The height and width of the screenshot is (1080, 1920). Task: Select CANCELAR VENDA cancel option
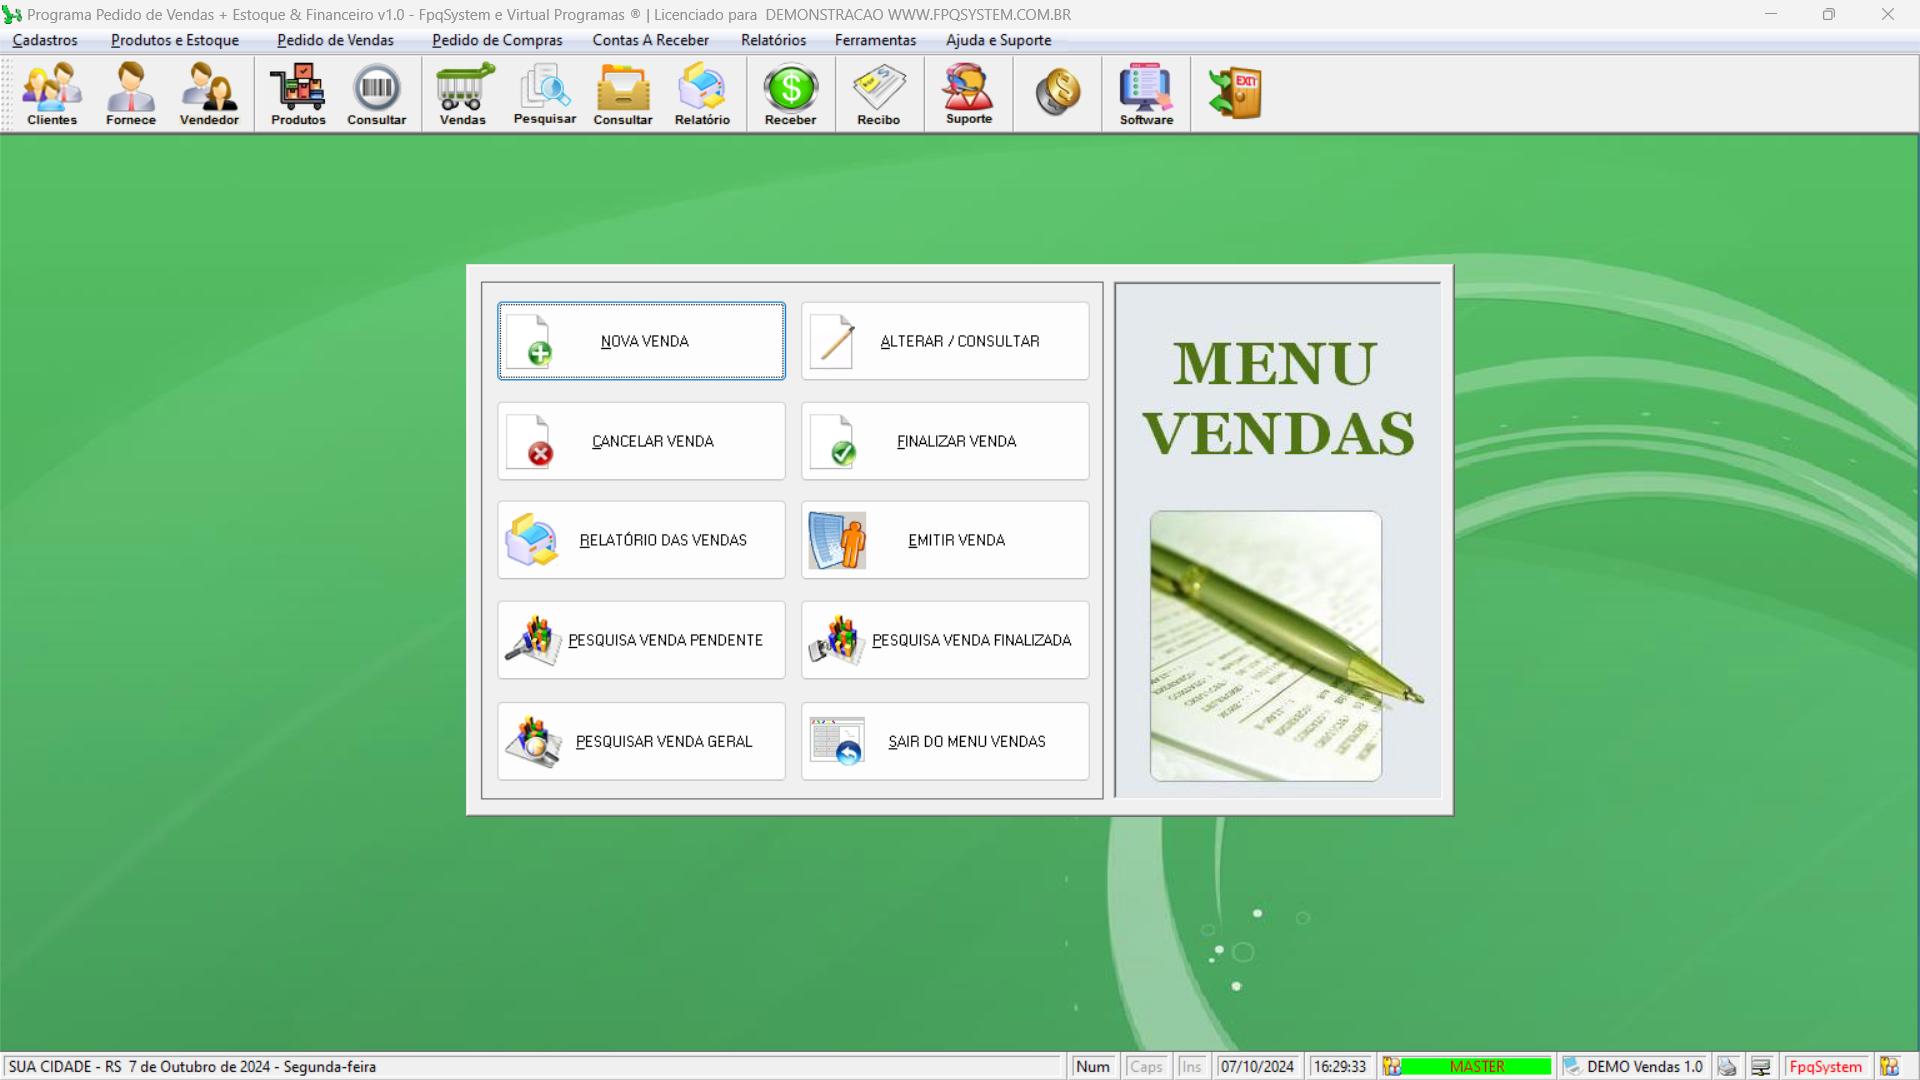pos(641,440)
